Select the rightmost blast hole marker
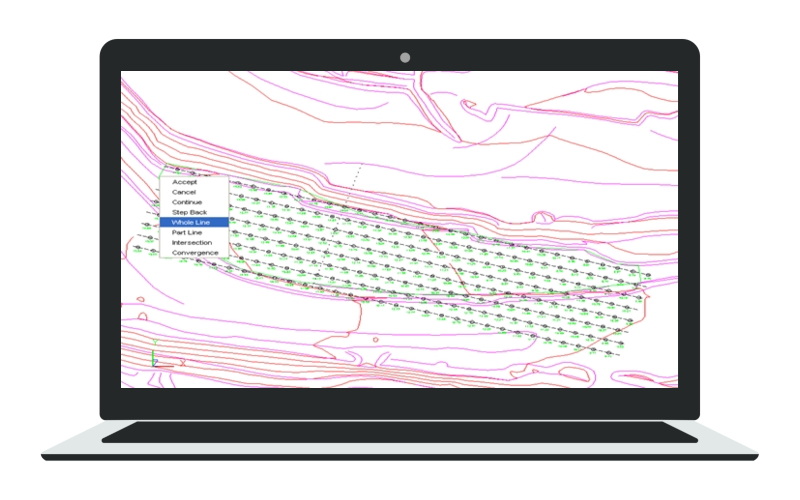 click(648, 276)
